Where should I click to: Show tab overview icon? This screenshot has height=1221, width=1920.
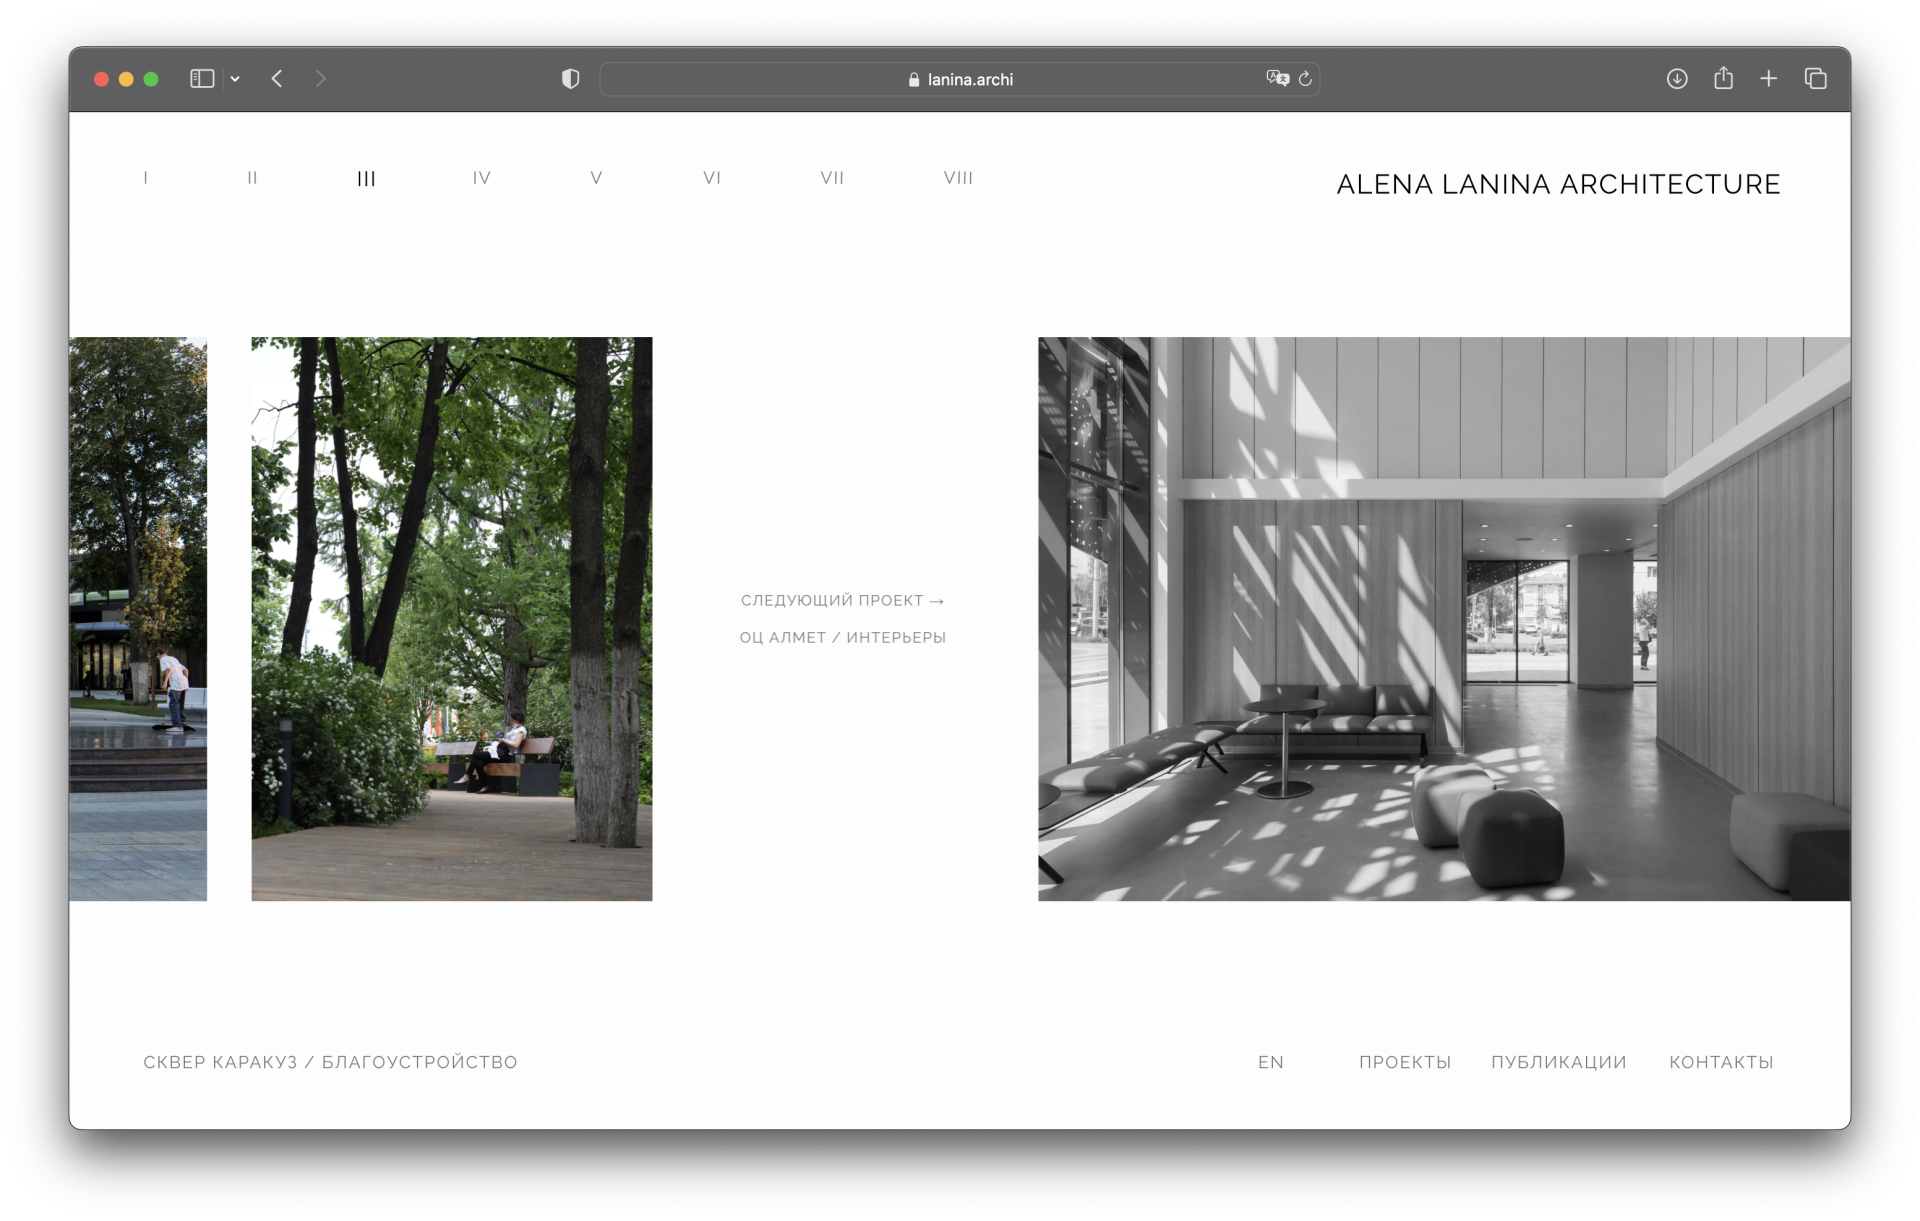coord(1816,79)
